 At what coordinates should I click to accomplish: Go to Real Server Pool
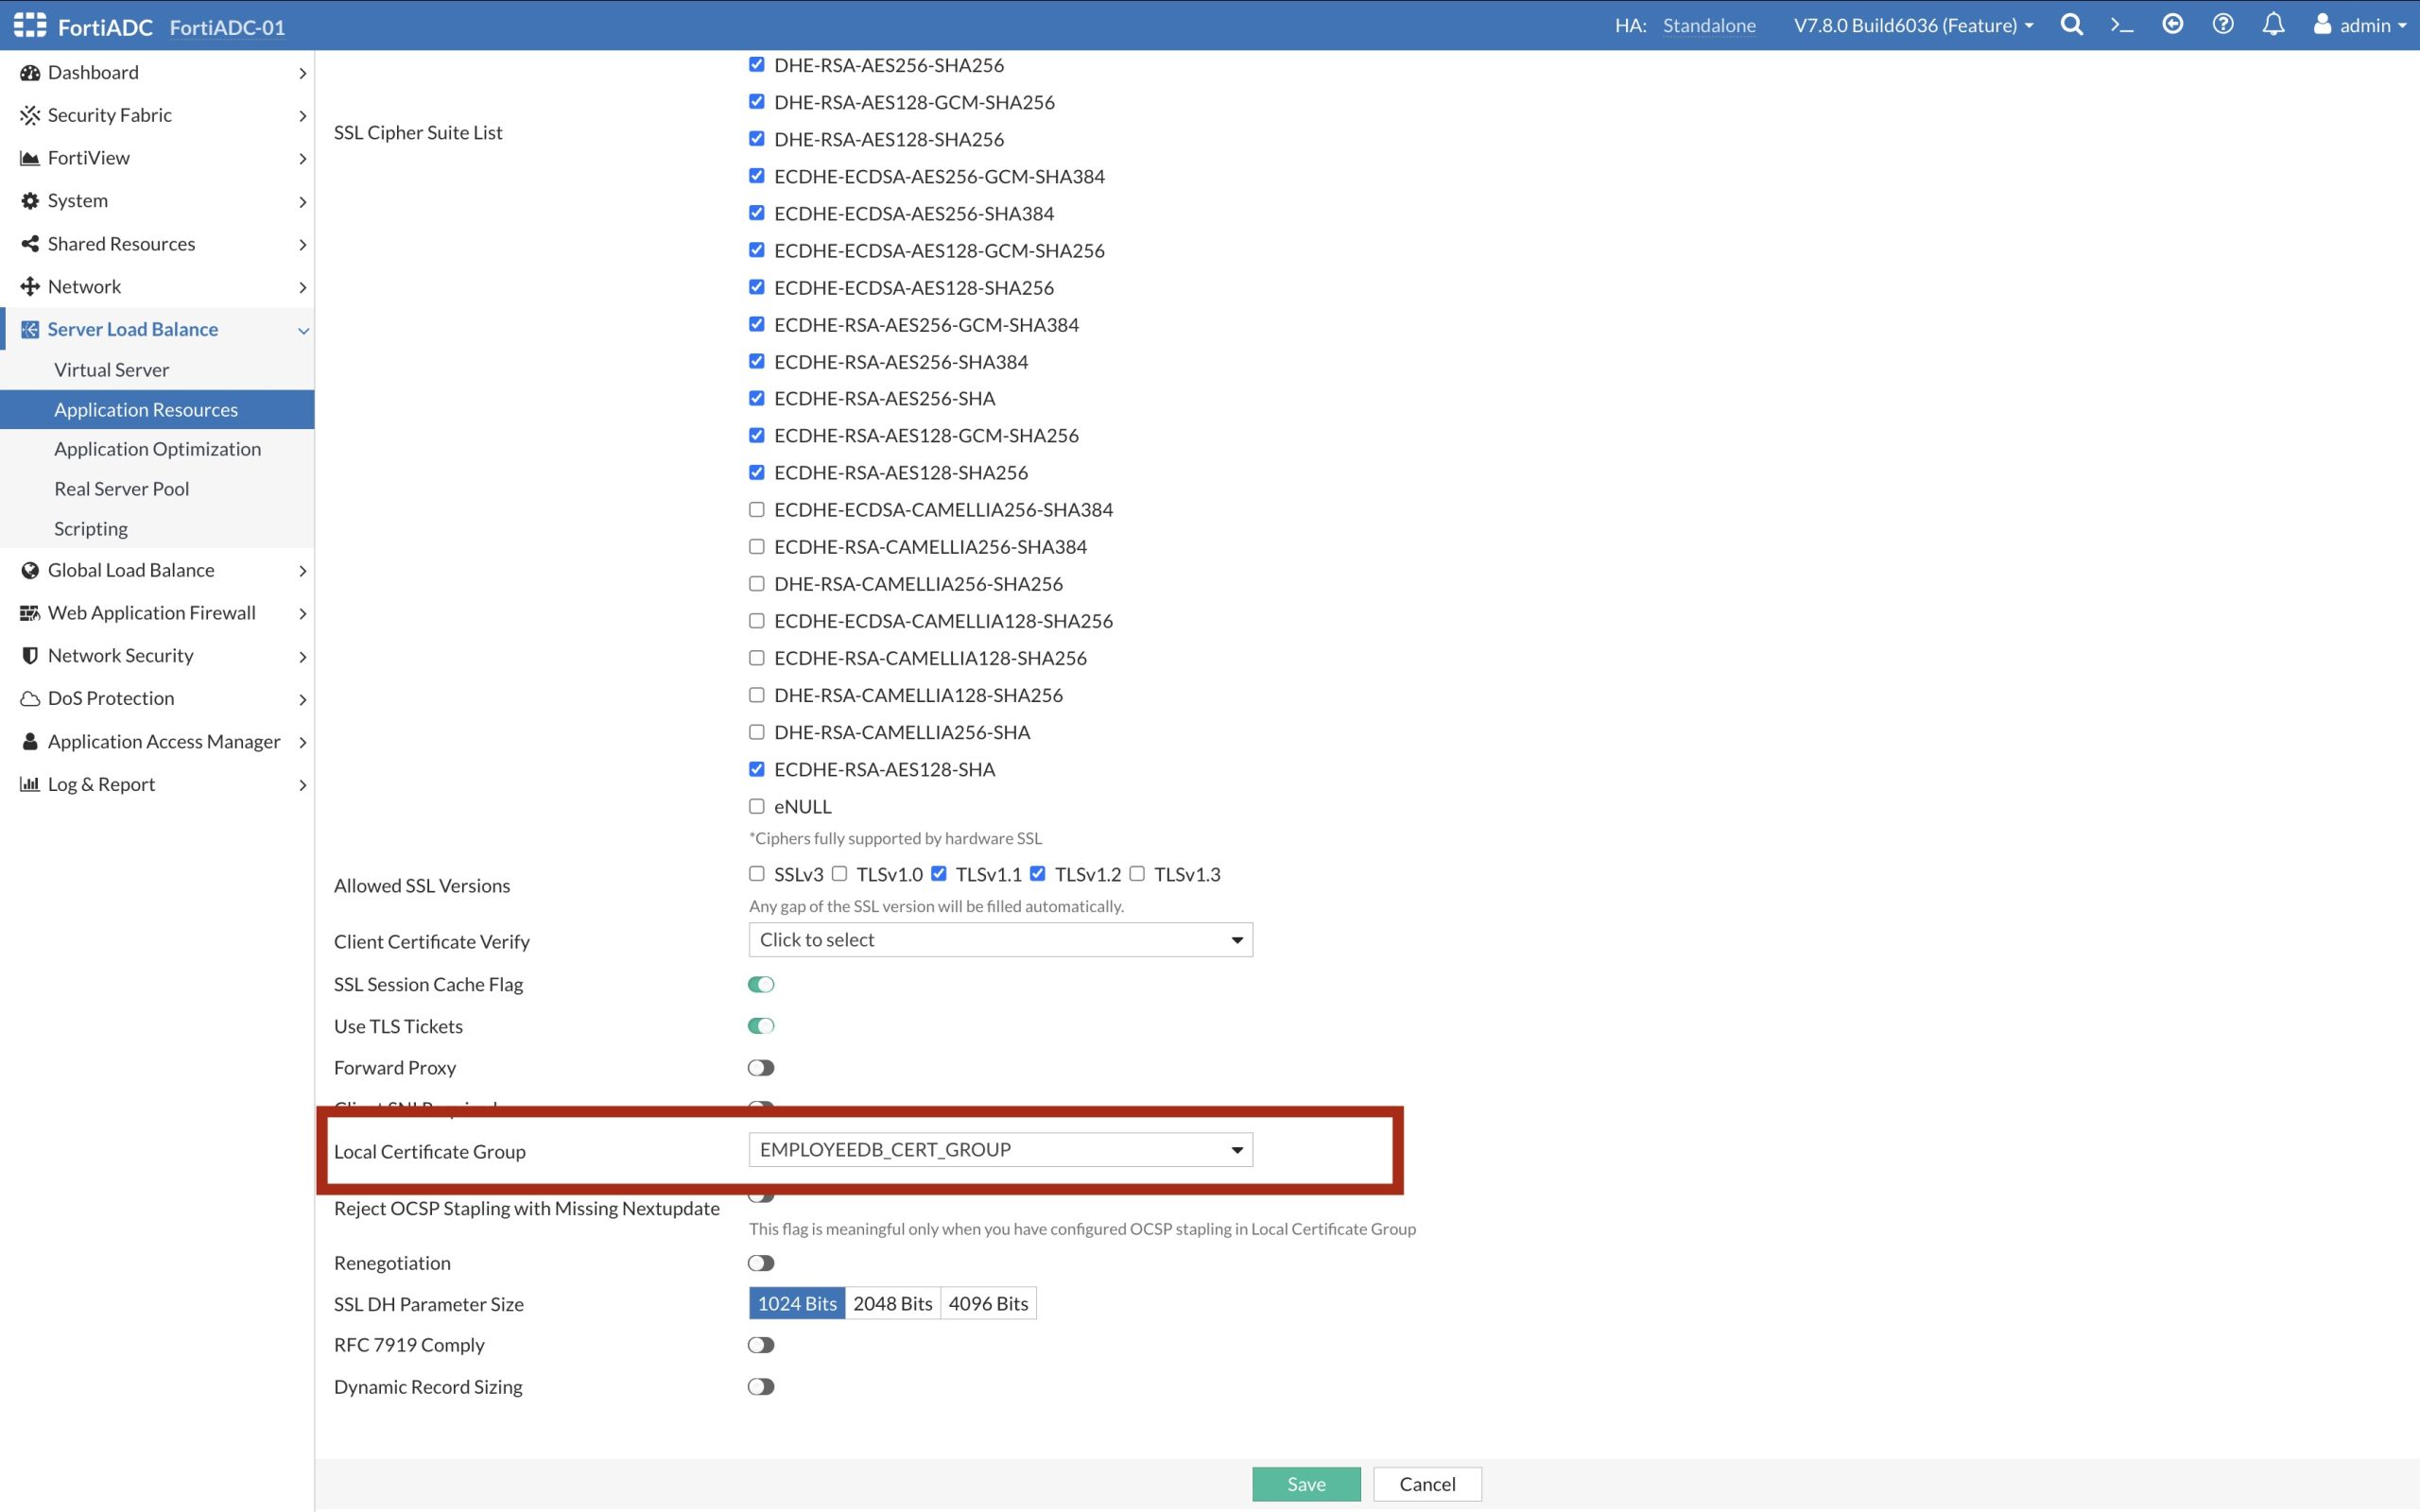coord(121,489)
